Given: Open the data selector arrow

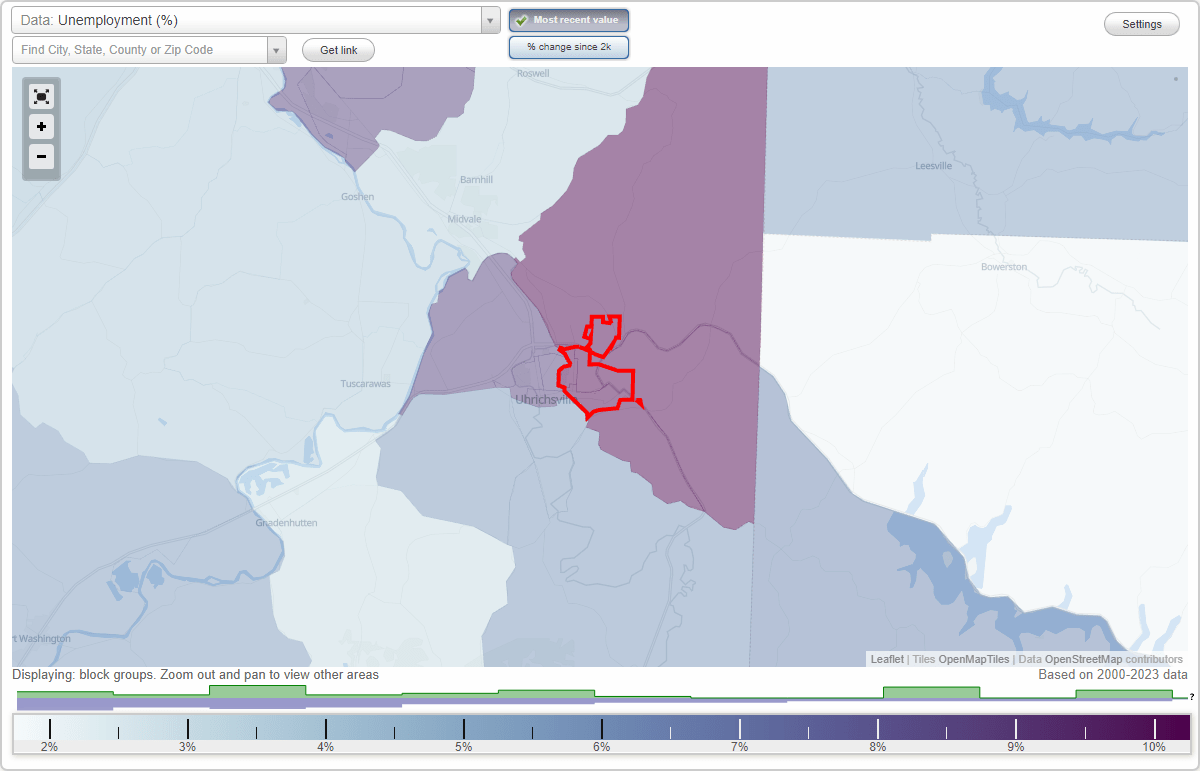Looking at the screenshot, I should 489,18.
